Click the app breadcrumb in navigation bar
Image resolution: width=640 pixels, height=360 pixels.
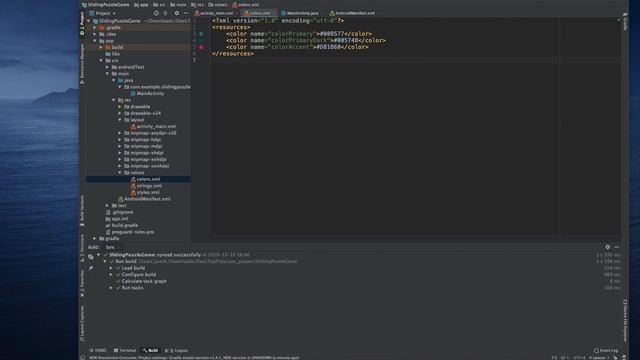[141, 4]
